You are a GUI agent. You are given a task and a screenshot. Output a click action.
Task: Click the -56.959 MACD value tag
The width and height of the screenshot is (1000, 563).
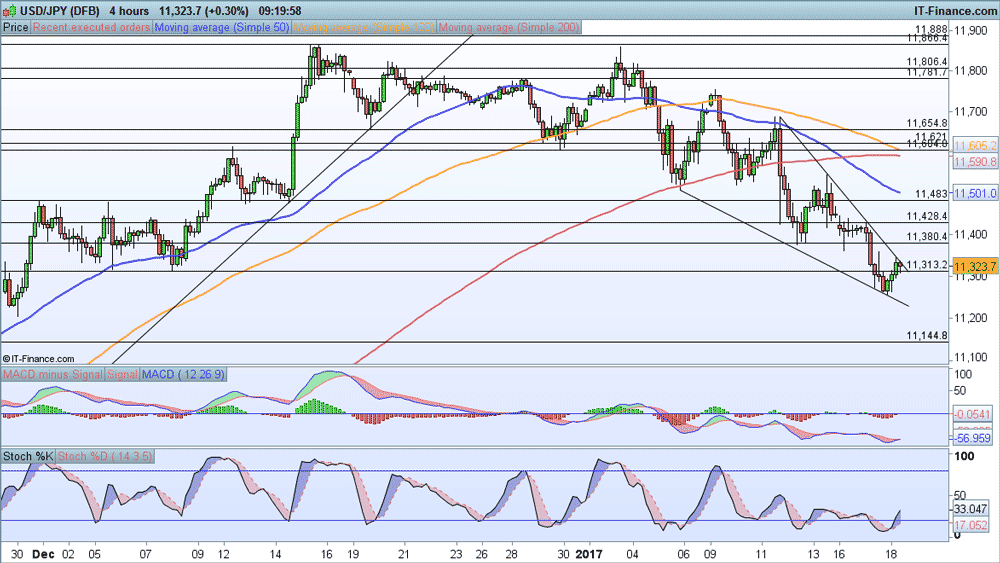point(974,438)
